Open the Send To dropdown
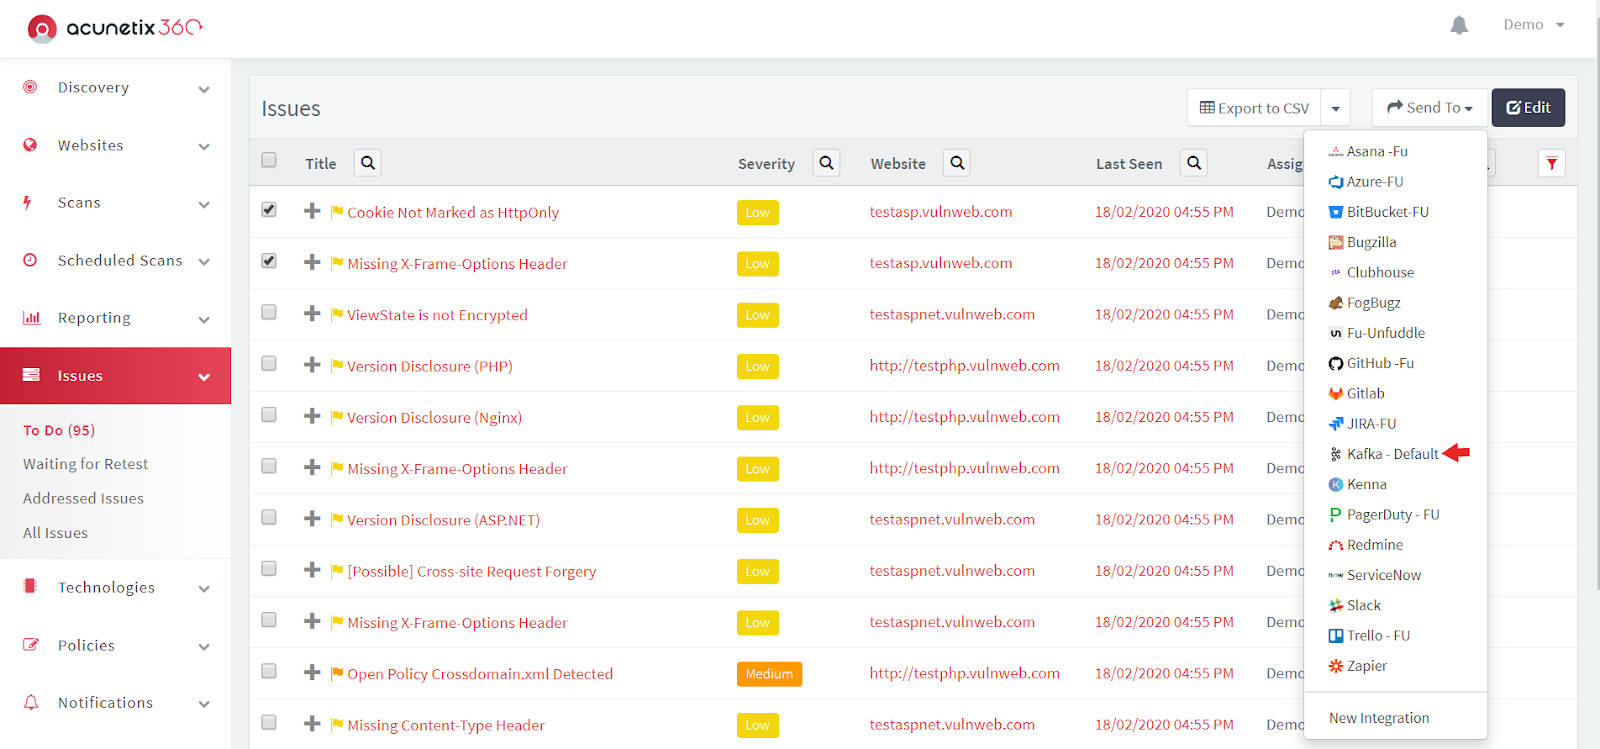 (x=1430, y=108)
